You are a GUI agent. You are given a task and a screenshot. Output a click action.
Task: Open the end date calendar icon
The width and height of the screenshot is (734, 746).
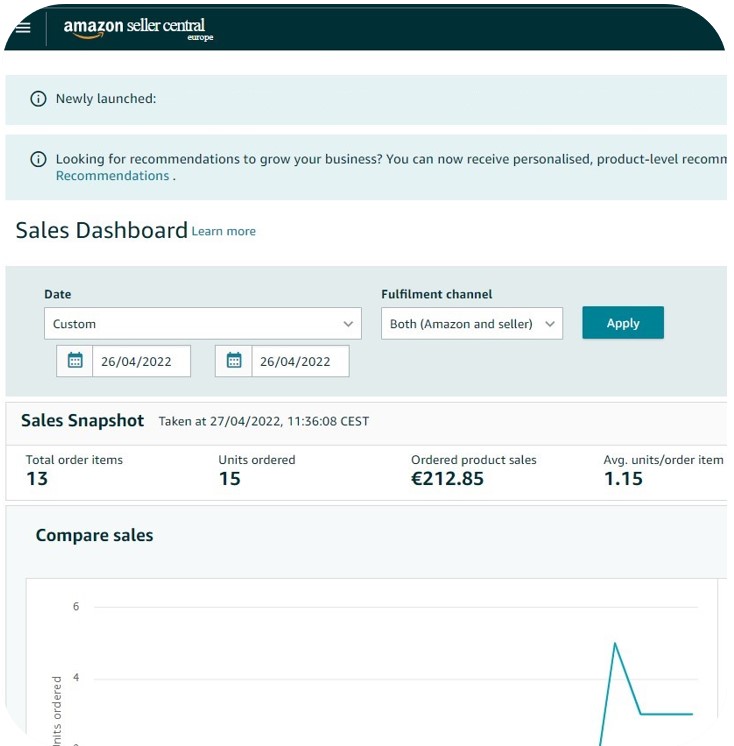click(234, 361)
